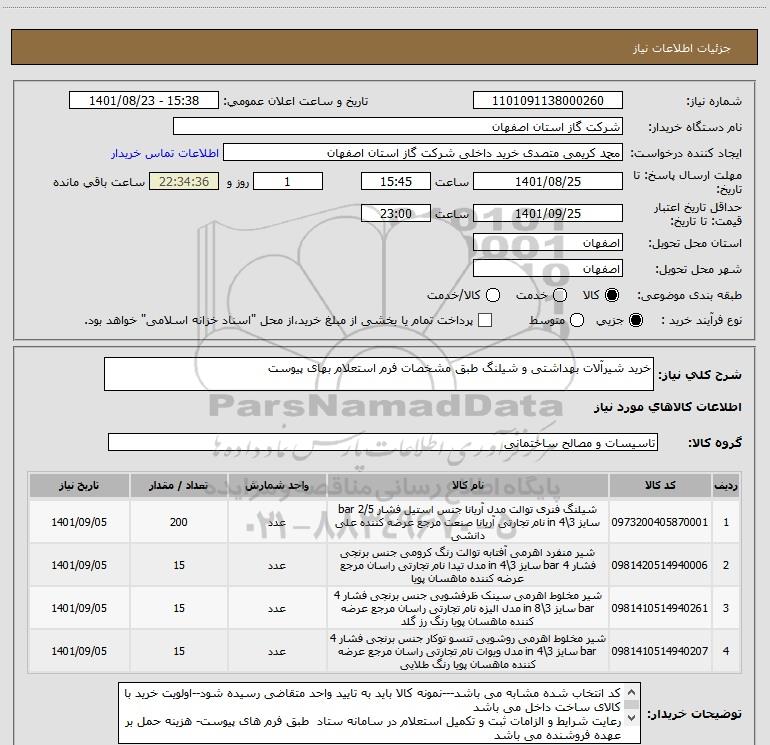Click quantity 200 in row 1

coord(179,522)
